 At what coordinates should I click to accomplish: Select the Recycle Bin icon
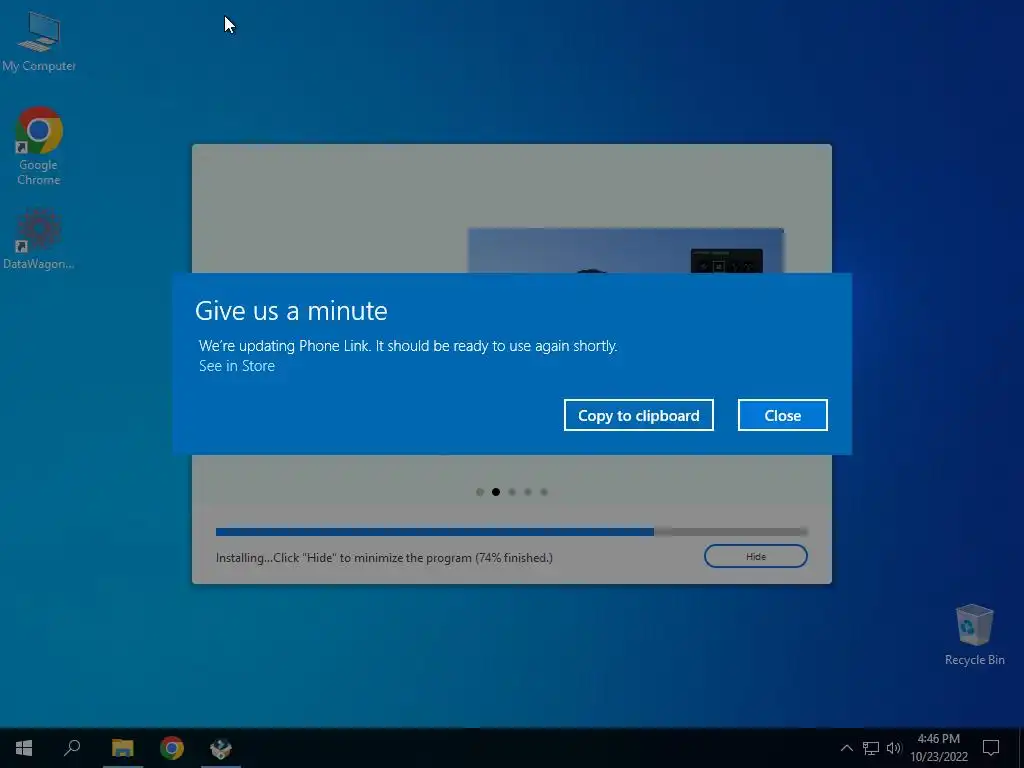coord(974,635)
